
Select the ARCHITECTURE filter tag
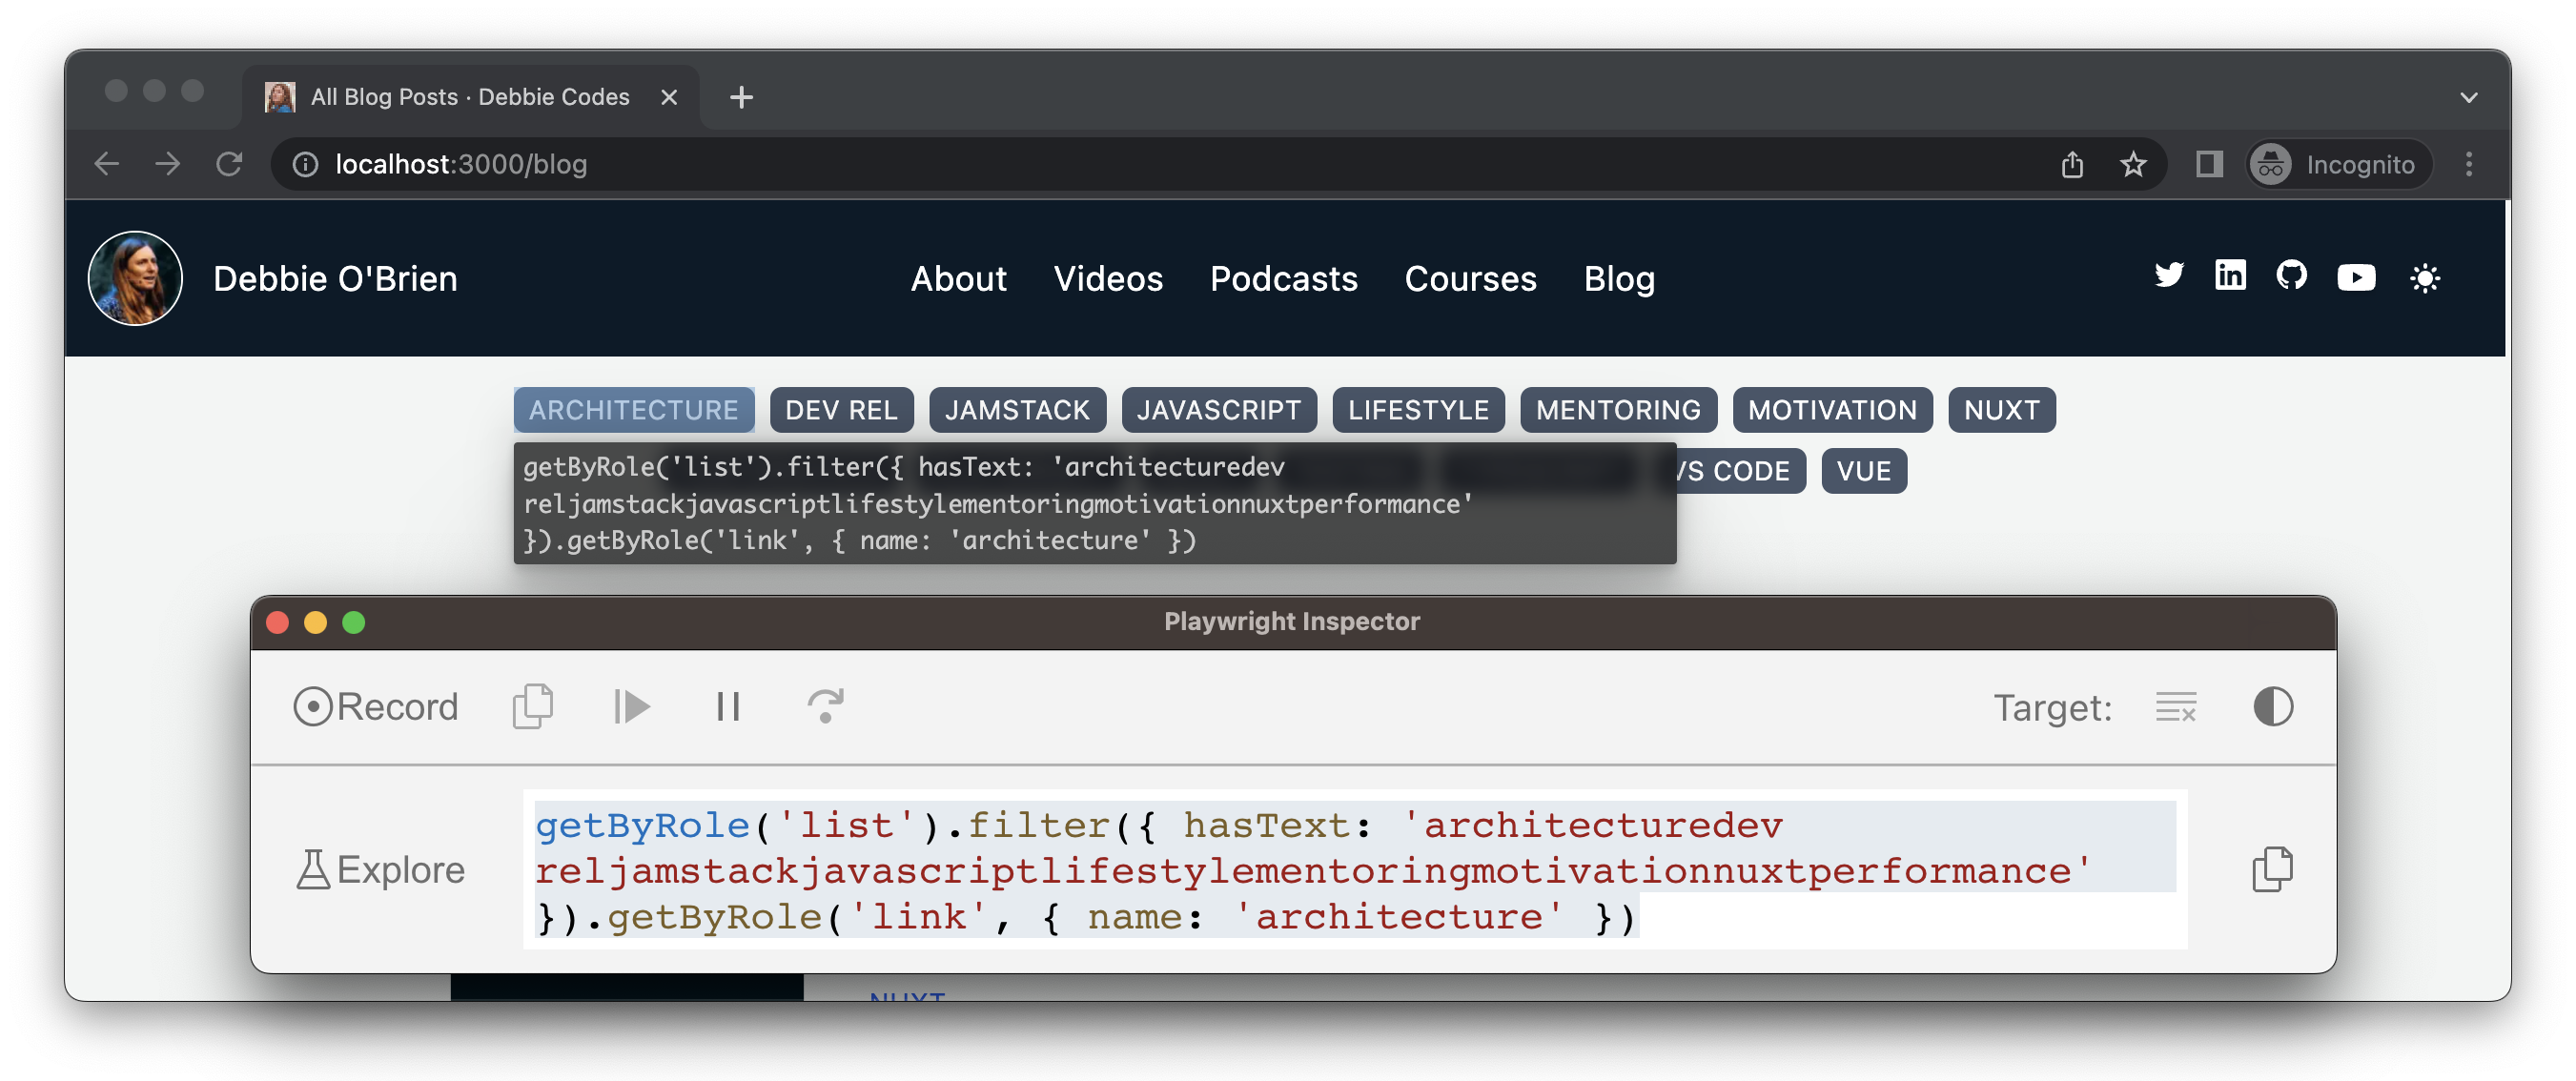pyautogui.click(x=632, y=409)
